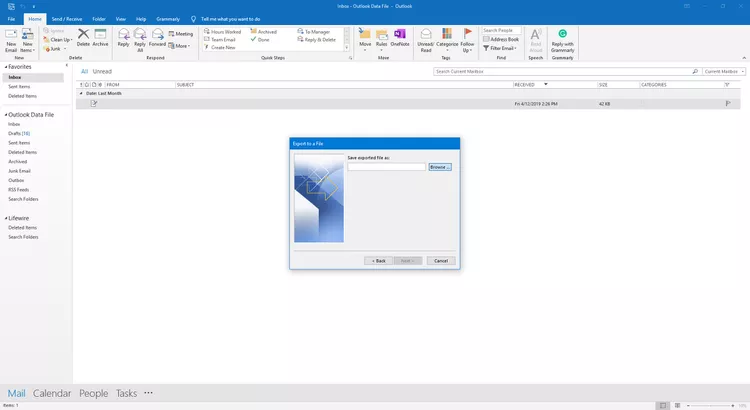This screenshot has width=750, height=410.
Task: Click the Browse button in dialog
Action: pos(440,167)
